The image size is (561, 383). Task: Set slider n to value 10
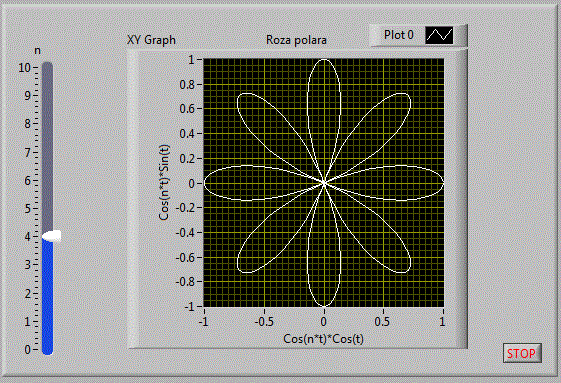tap(47, 67)
